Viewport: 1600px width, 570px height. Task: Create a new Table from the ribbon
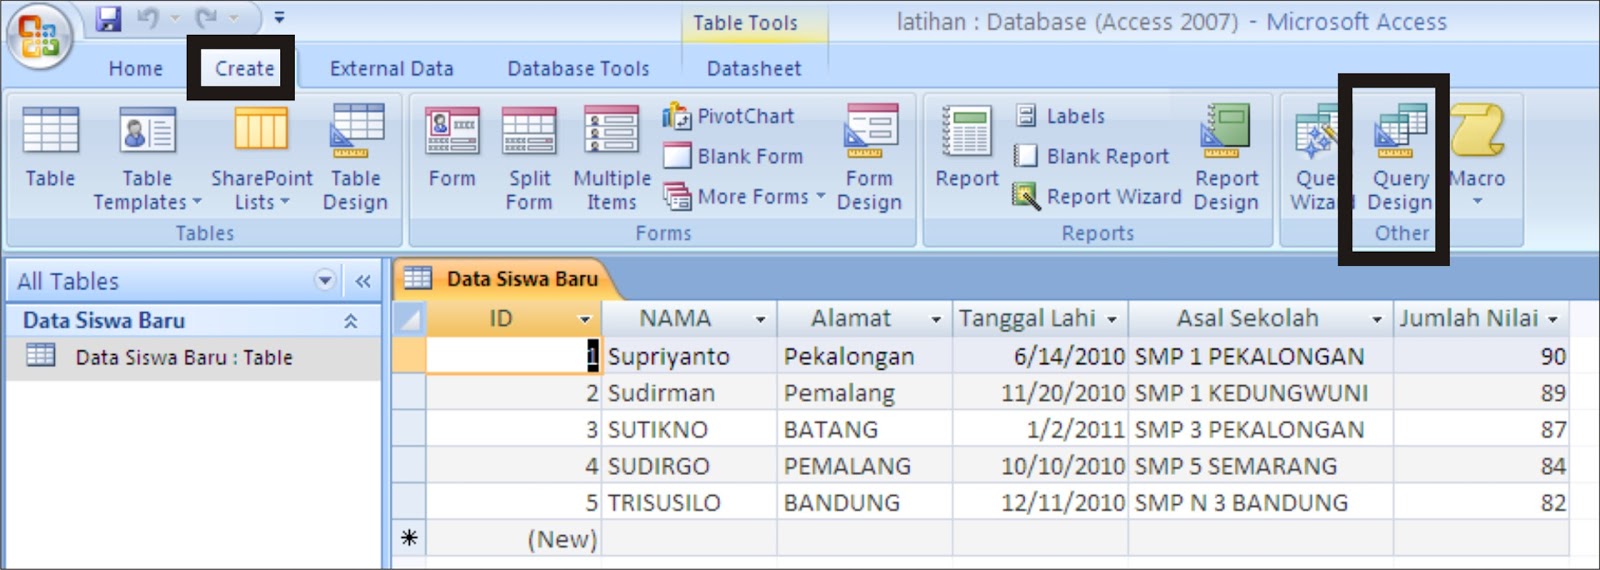pyautogui.click(x=50, y=148)
